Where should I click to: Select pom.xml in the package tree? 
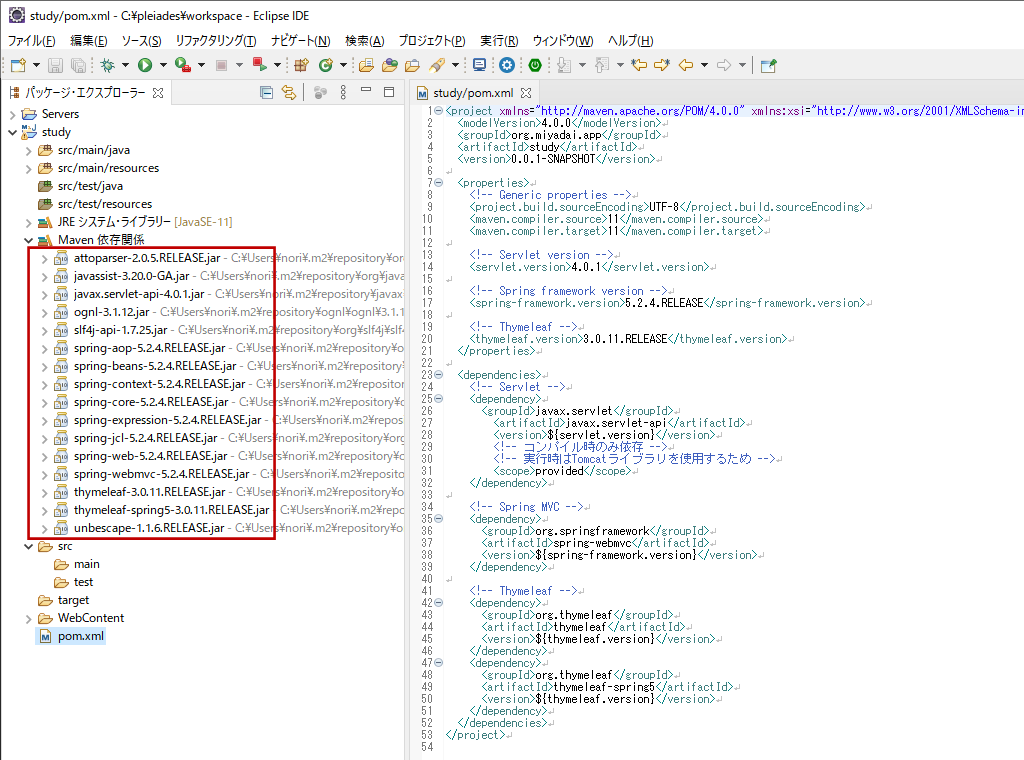81,637
